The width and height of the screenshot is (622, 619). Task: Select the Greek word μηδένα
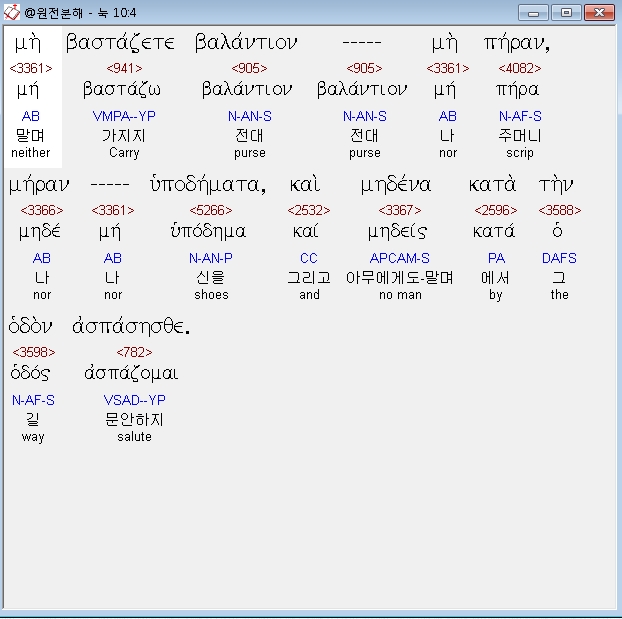395,185
